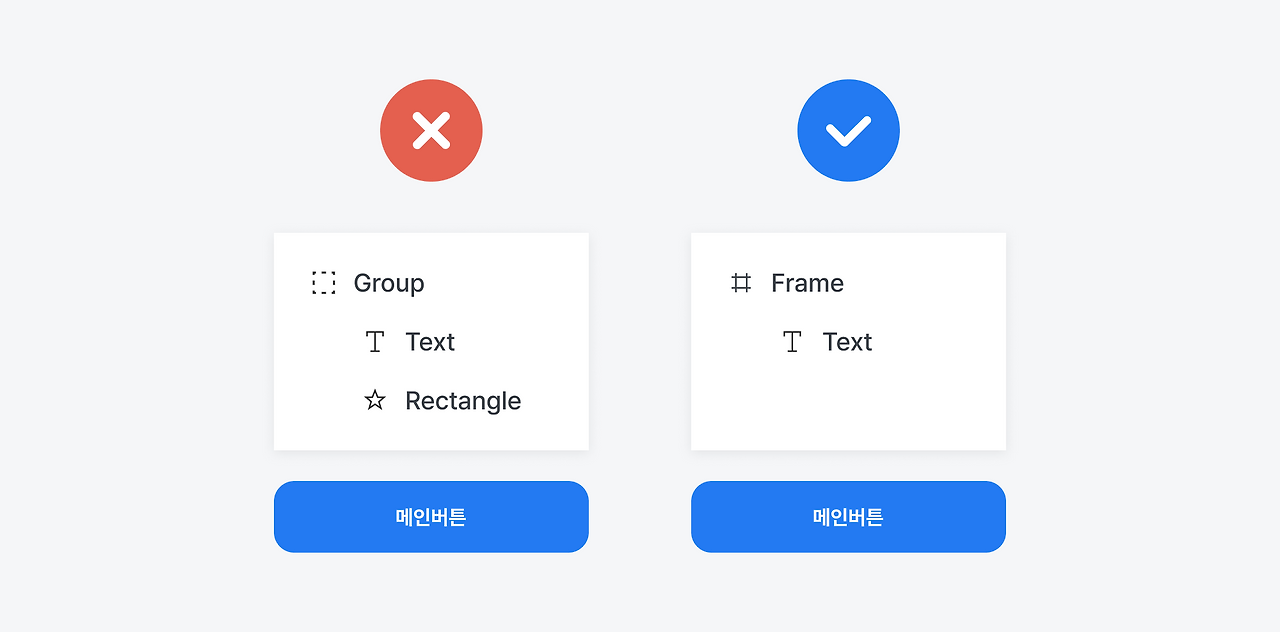Click the star icon beside Rectangle
The height and width of the screenshot is (632, 1280).
coord(375,401)
